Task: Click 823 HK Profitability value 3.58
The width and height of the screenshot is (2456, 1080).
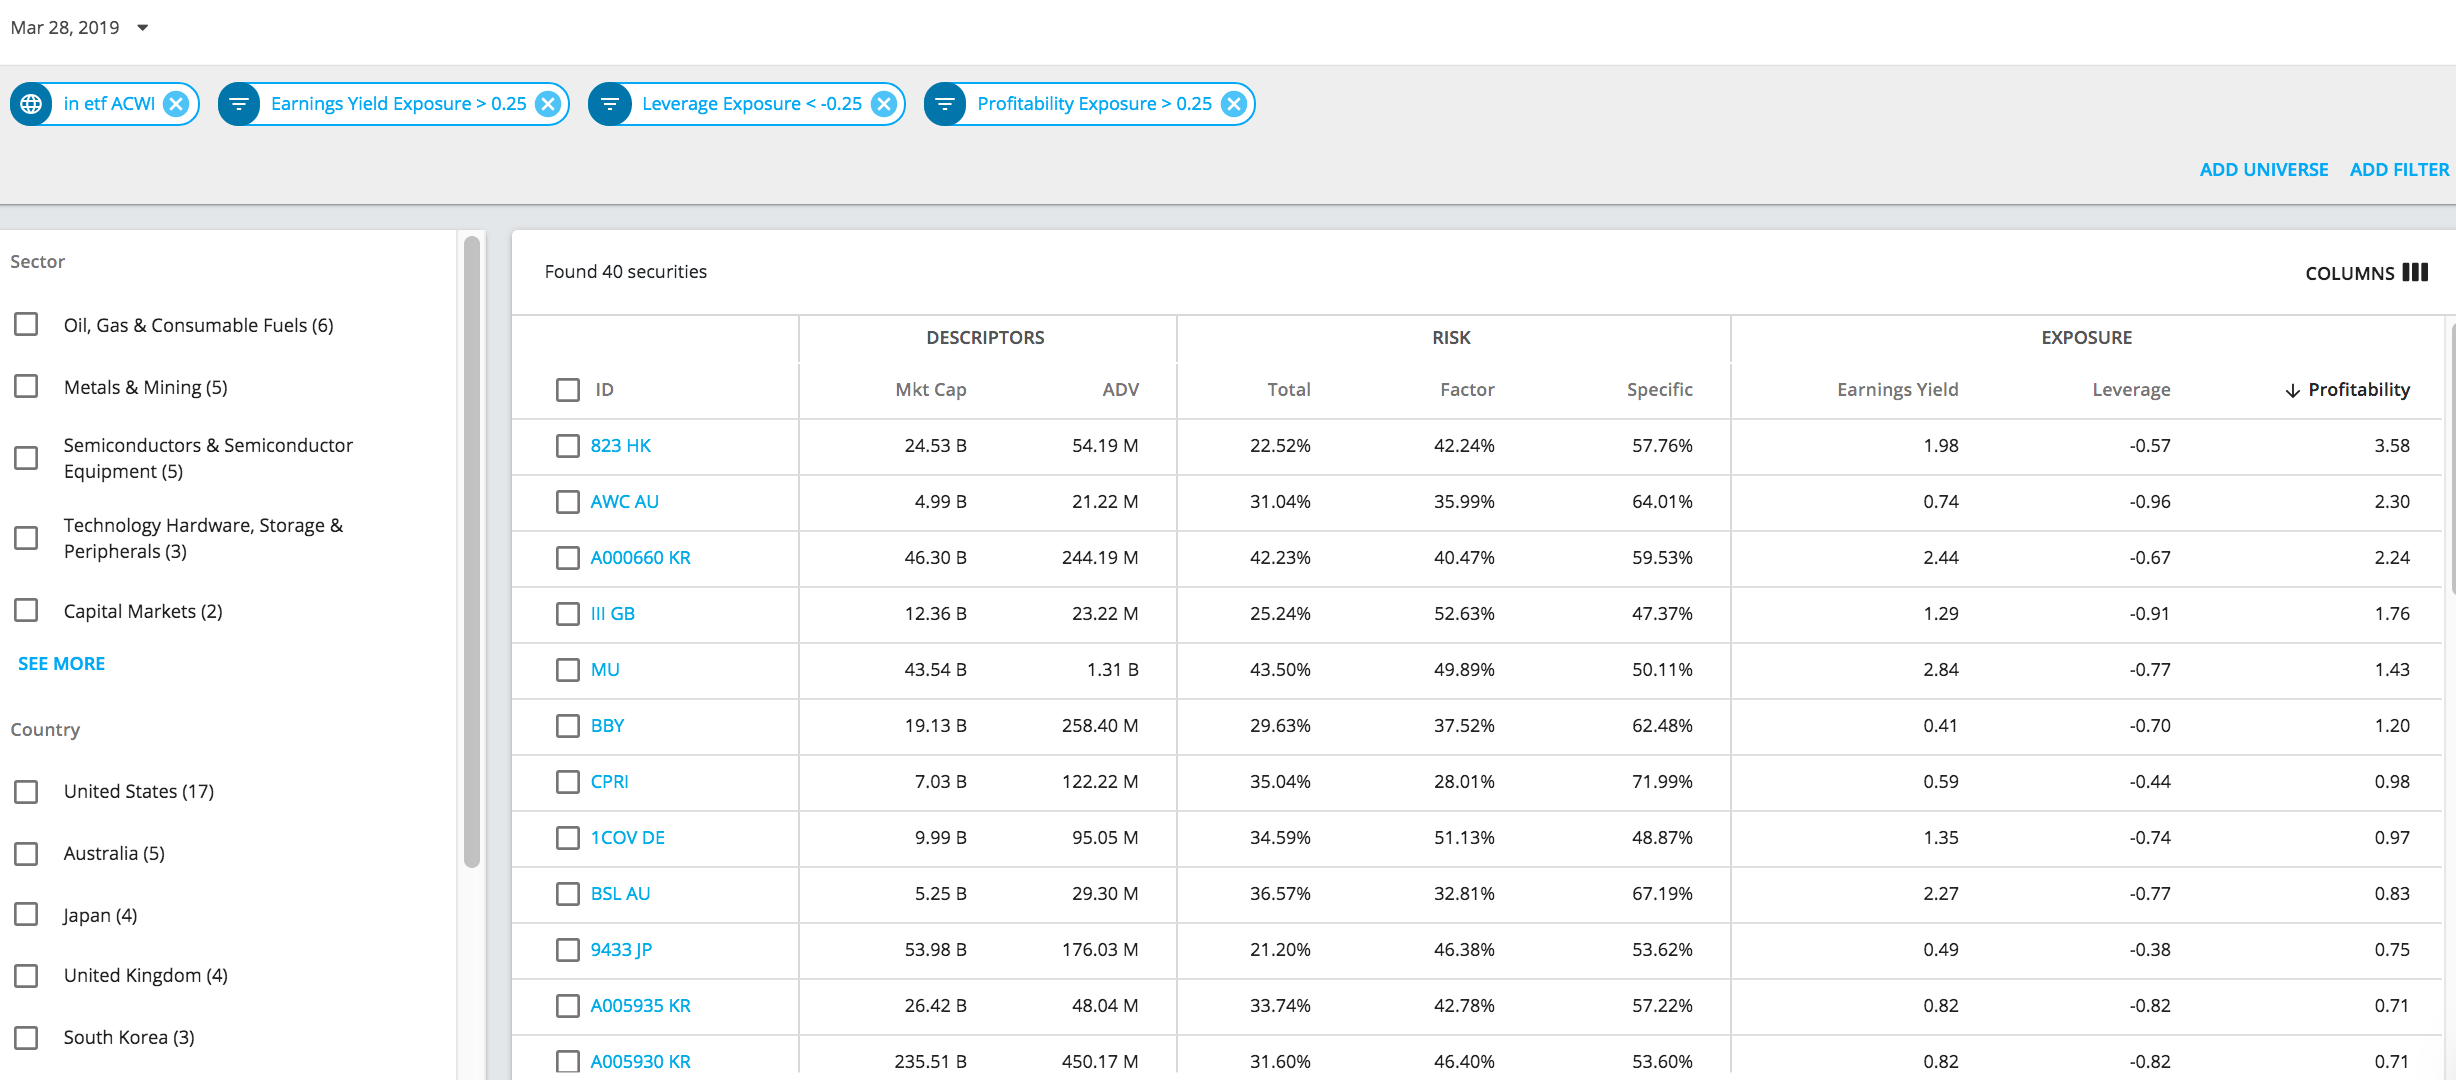Action: pyautogui.click(x=2392, y=446)
